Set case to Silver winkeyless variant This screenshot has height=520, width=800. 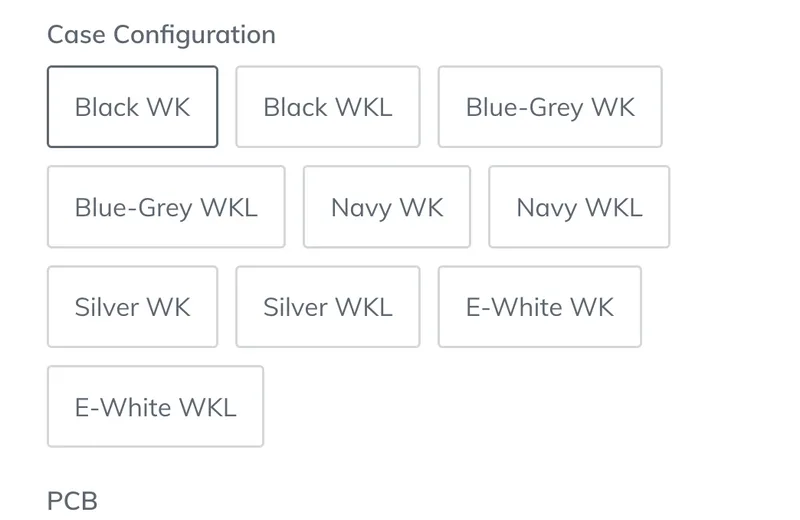328,307
